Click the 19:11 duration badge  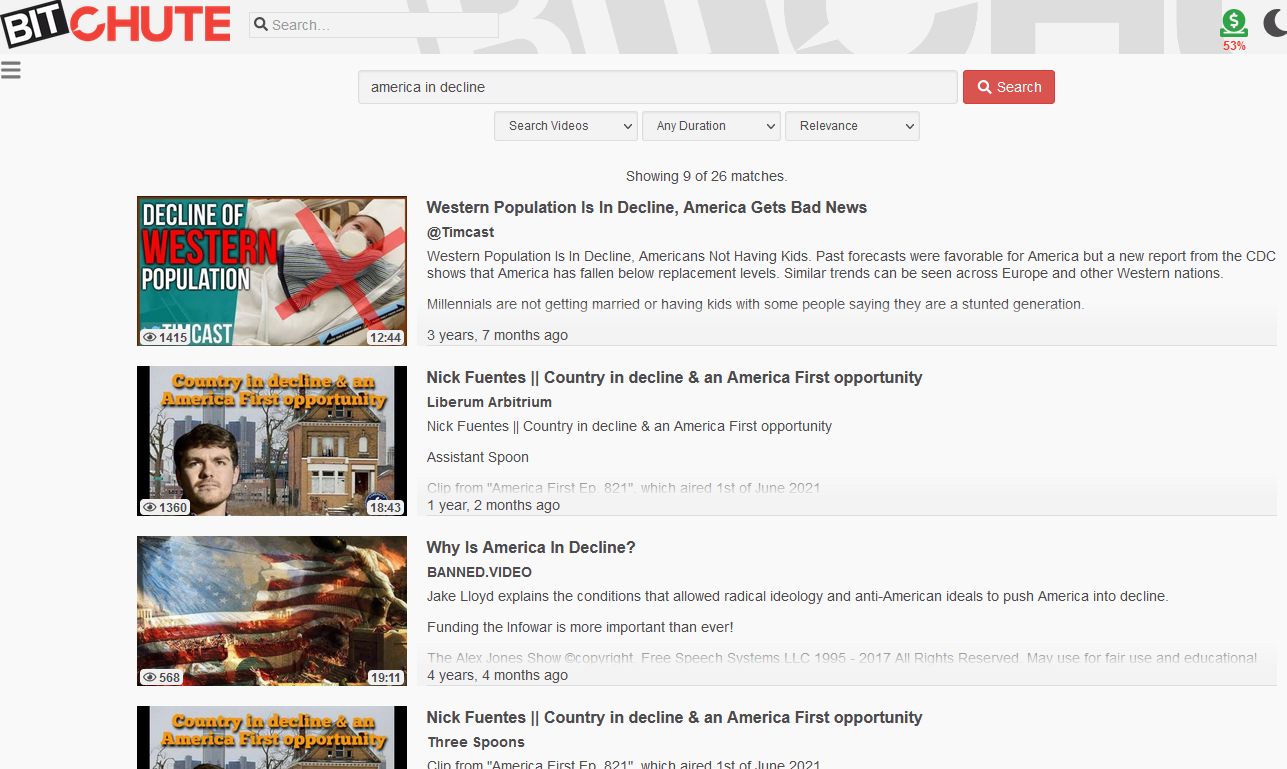coord(385,677)
